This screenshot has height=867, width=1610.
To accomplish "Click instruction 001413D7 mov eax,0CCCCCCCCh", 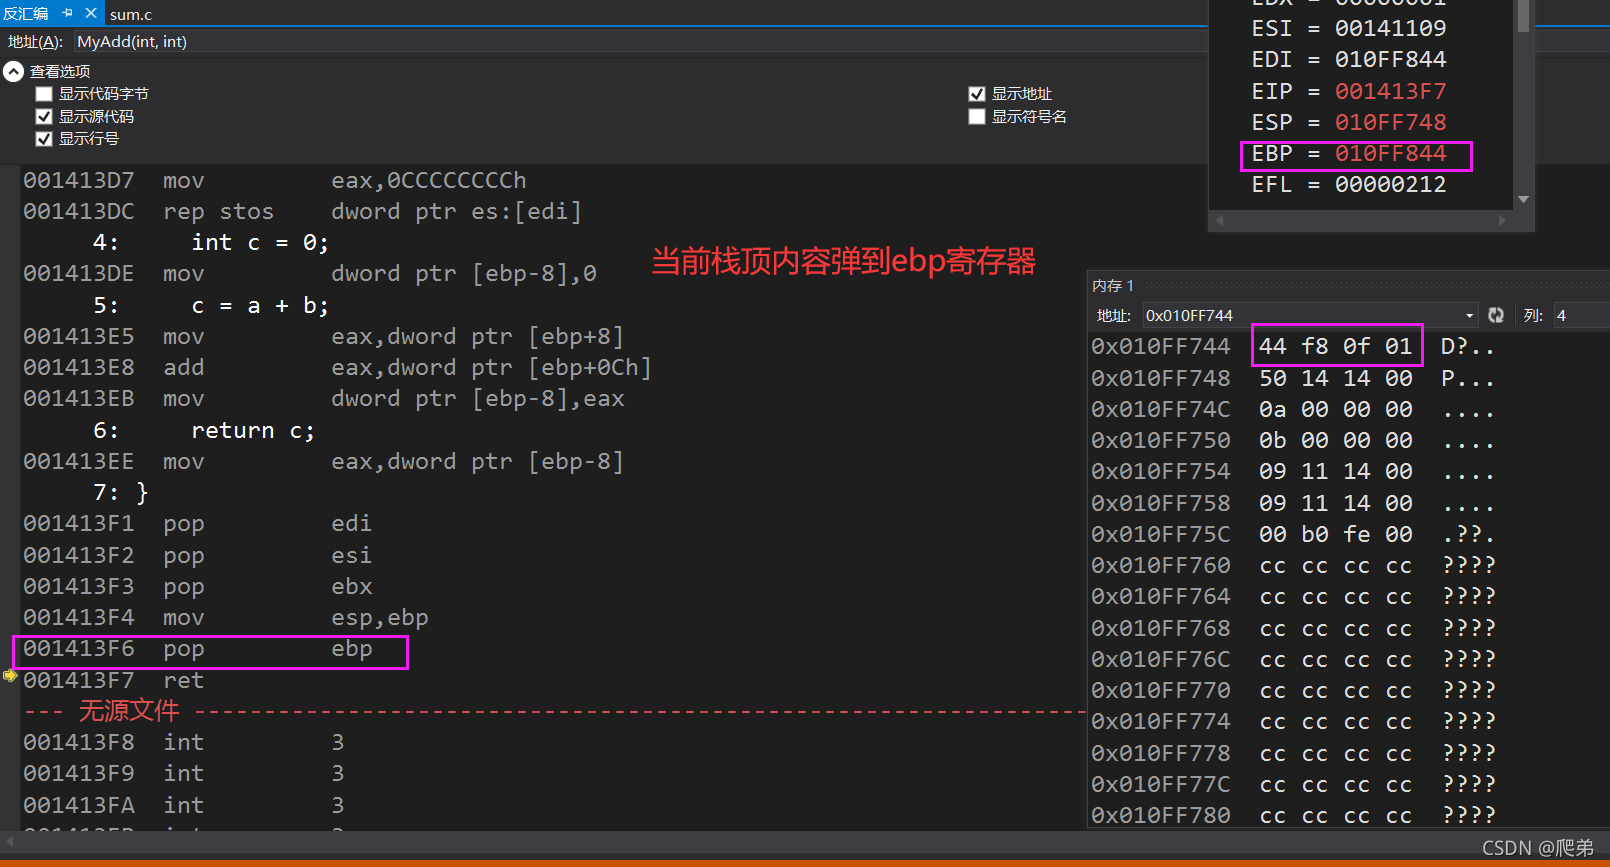I will (x=275, y=181).
